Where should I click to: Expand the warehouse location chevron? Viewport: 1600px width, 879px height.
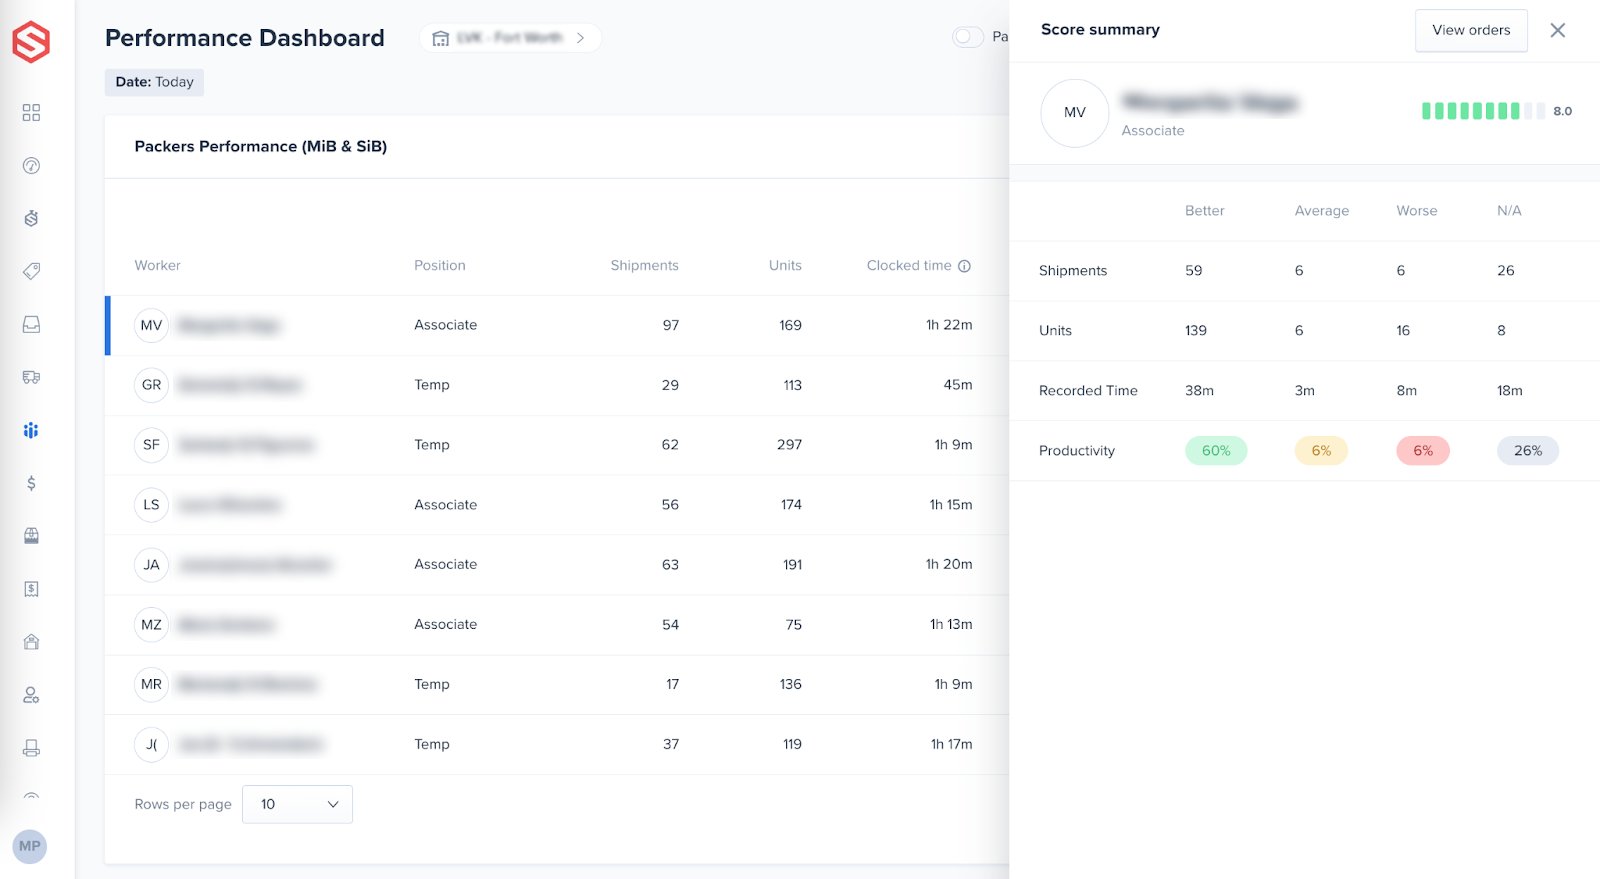pos(580,38)
